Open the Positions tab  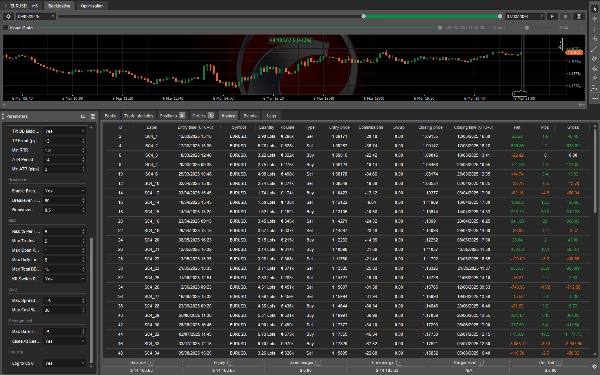pyautogui.click(x=172, y=116)
